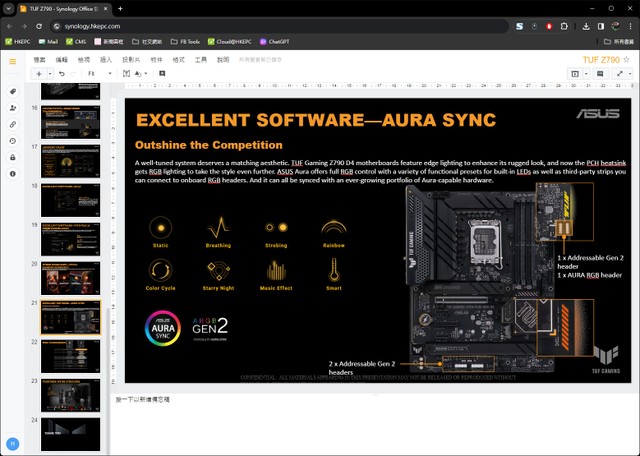Open the 說明 (Help) menu
Screen dimensions: 640x456
pos(223,60)
